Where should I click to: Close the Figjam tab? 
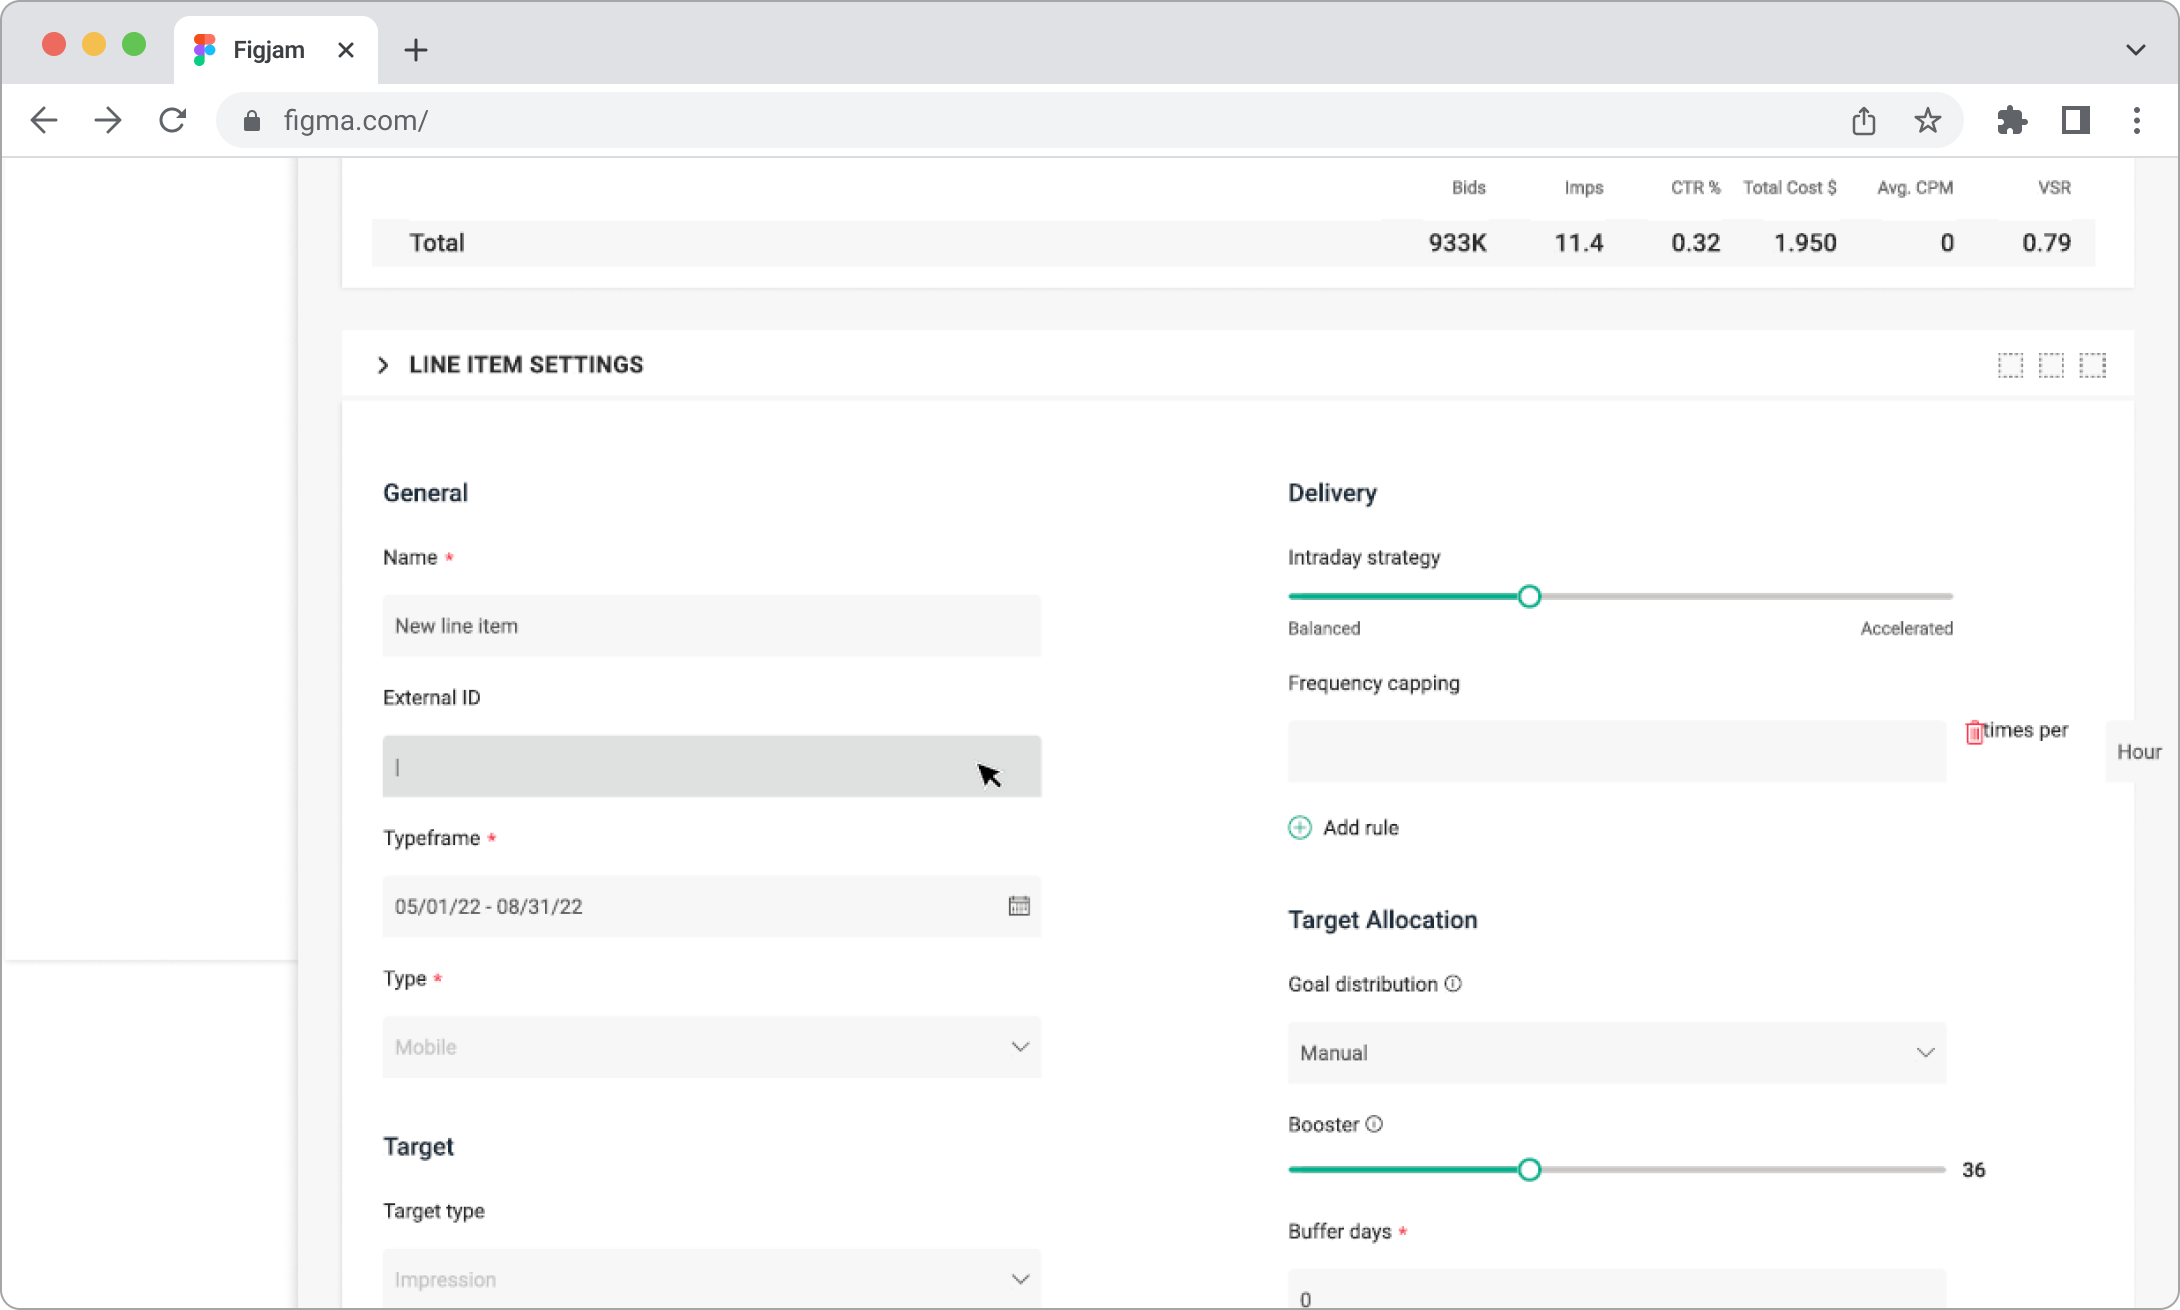[x=346, y=50]
